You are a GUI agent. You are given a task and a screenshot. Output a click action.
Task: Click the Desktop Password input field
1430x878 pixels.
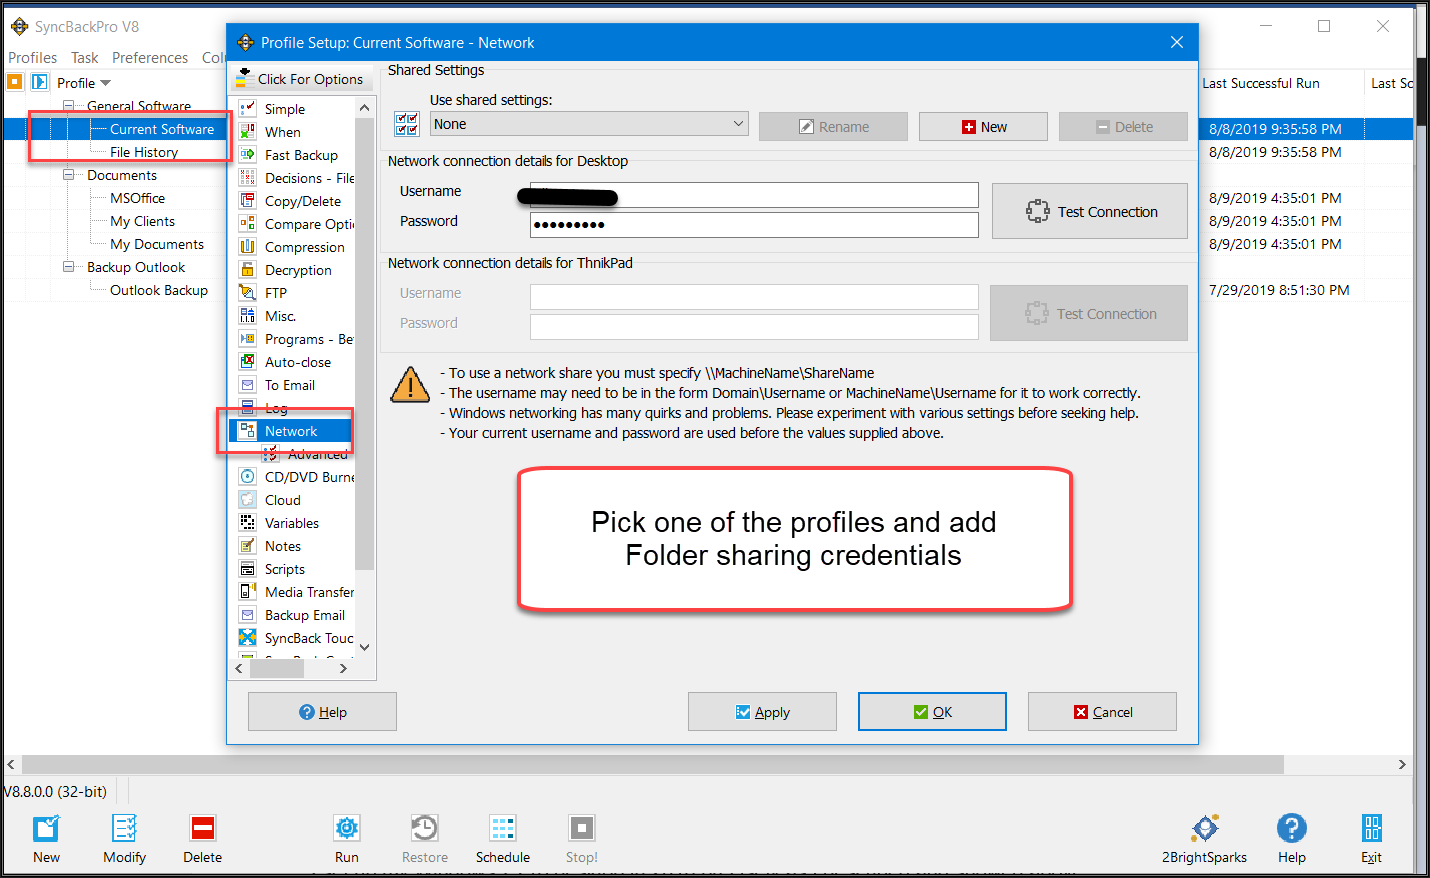754,224
